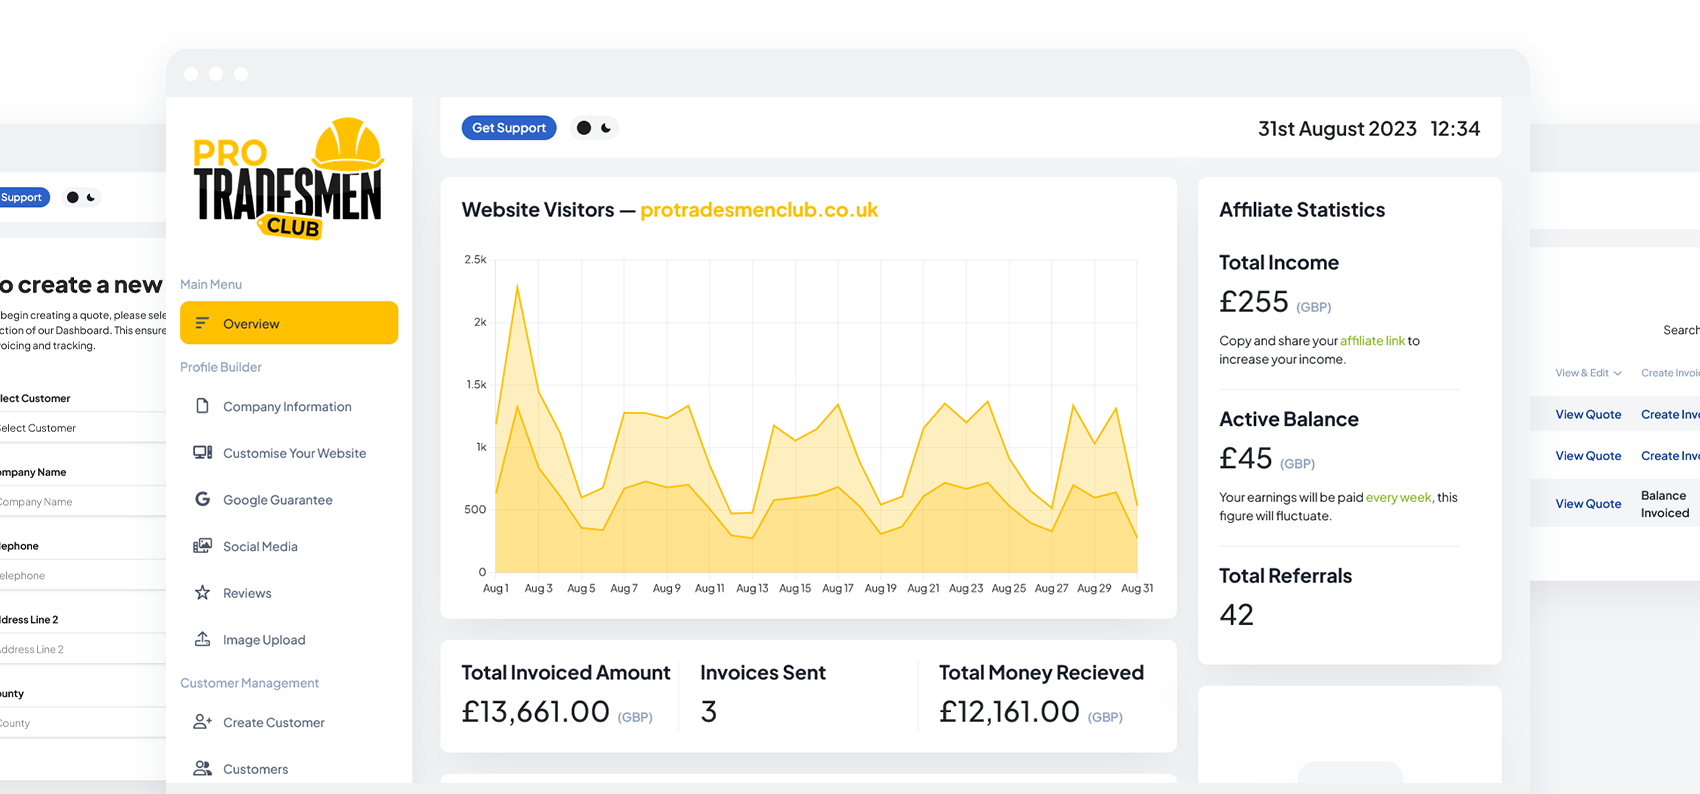Image resolution: width=1700 pixels, height=794 pixels.
Task: Open Google Guarantee section
Action: point(277,500)
